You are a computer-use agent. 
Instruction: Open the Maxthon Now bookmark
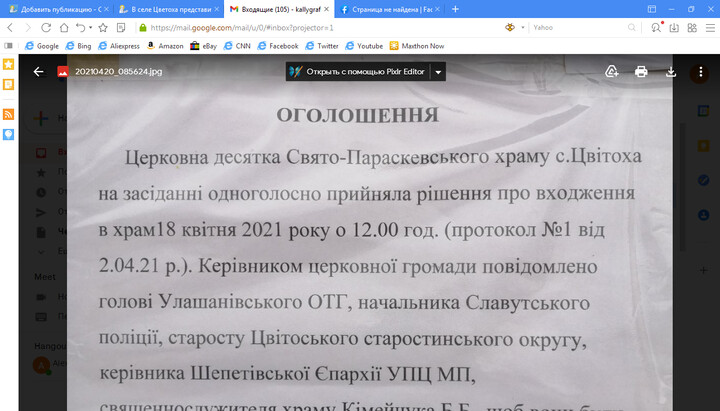tap(416, 45)
